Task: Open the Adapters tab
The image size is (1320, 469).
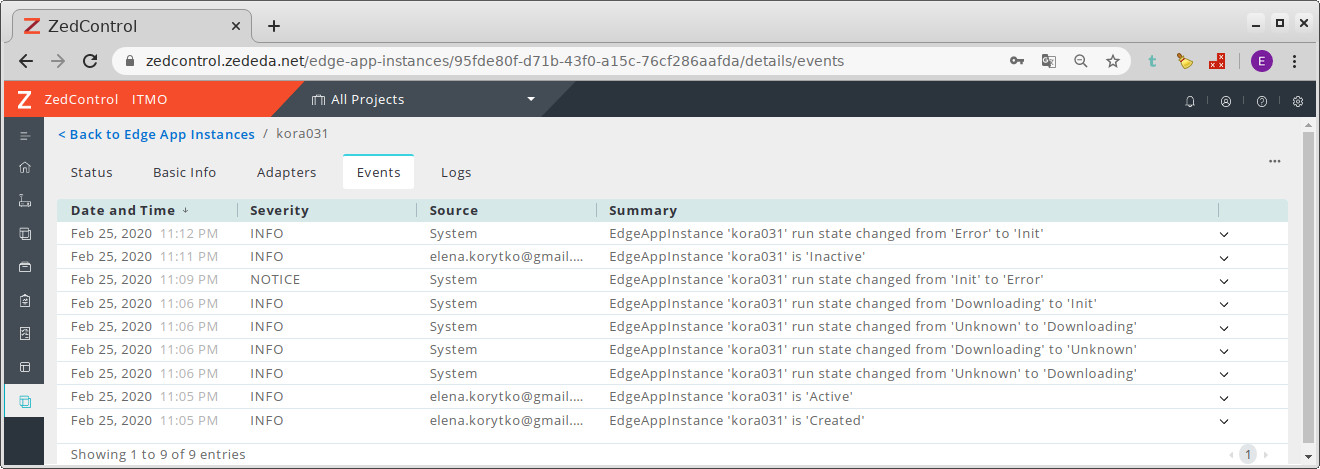Action: pyautogui.click(x=286, y=172)
